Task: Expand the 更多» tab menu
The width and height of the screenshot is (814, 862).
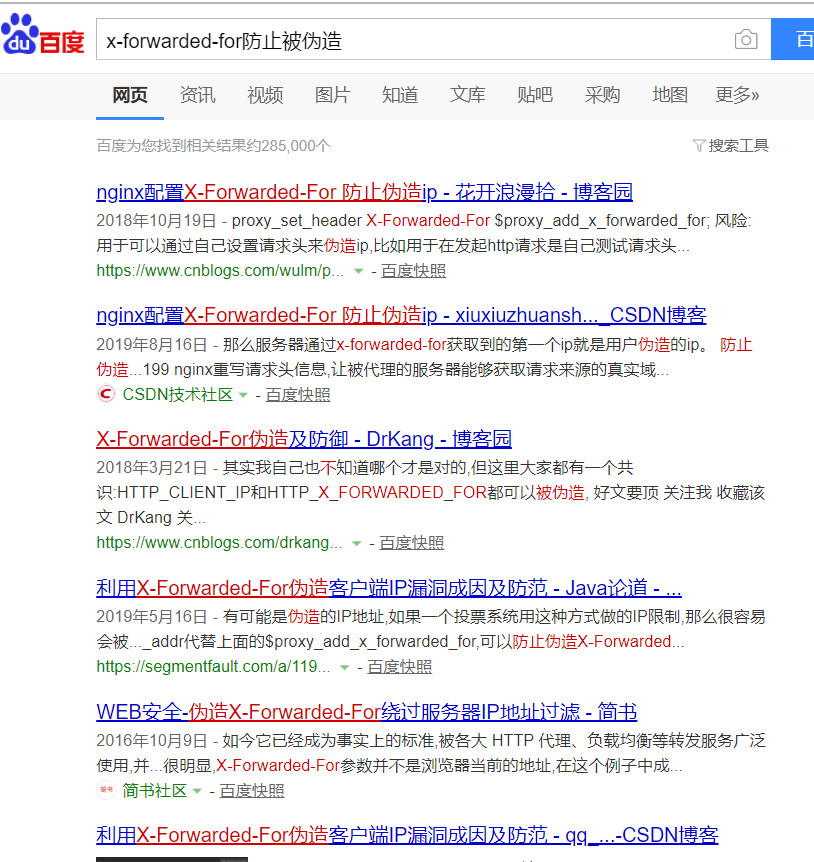Action: pyautogui.click(x=737, y=95)
